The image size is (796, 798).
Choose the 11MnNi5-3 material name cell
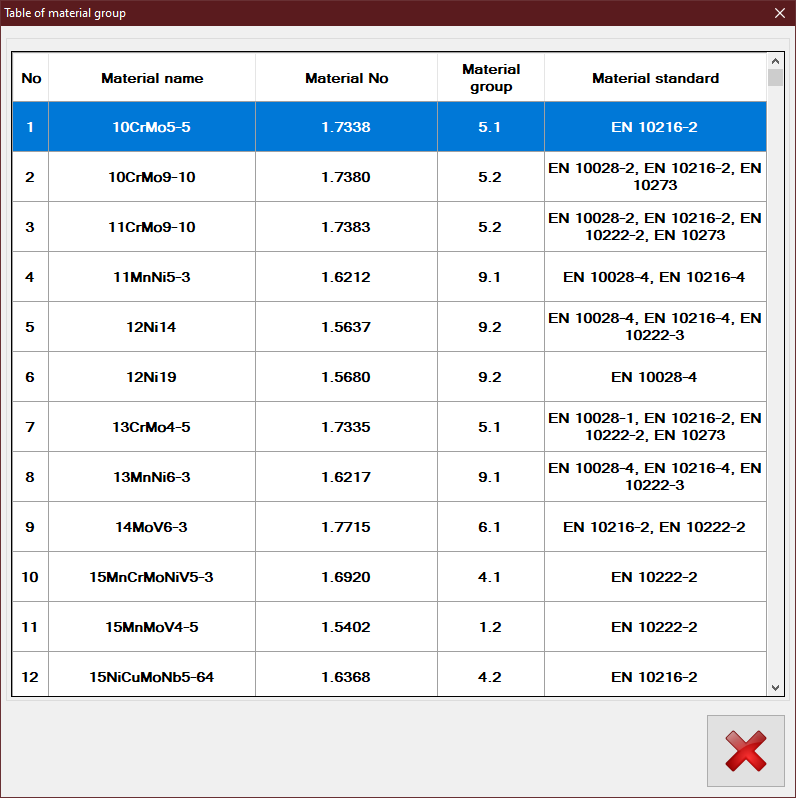152,277
